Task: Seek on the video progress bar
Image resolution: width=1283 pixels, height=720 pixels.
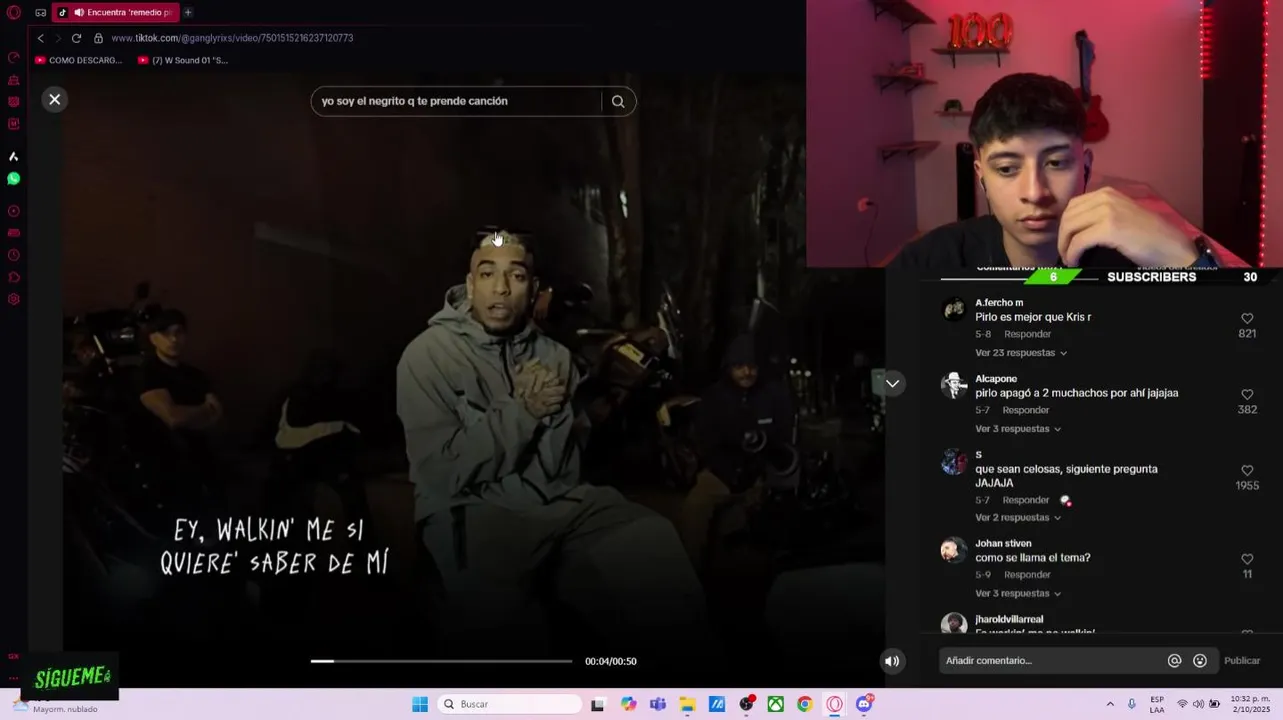Action: point(441,661)
